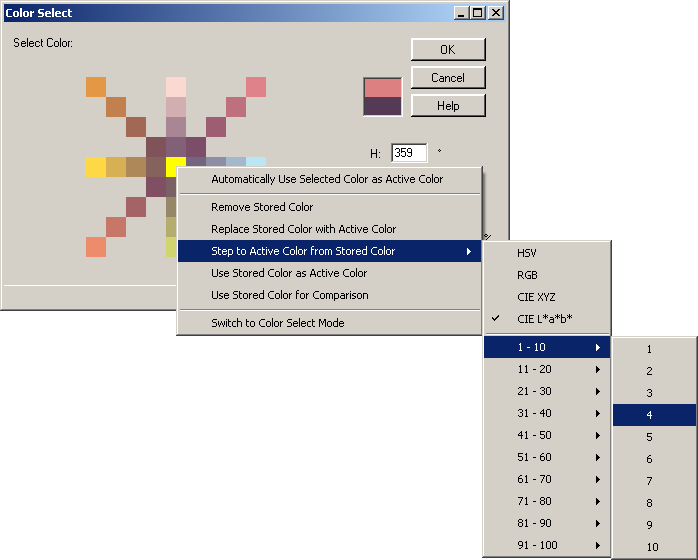This screenshot has height=560, width=698.
Task: Expand the 11 - 20 steps submenu
Action: coord(547,369)
